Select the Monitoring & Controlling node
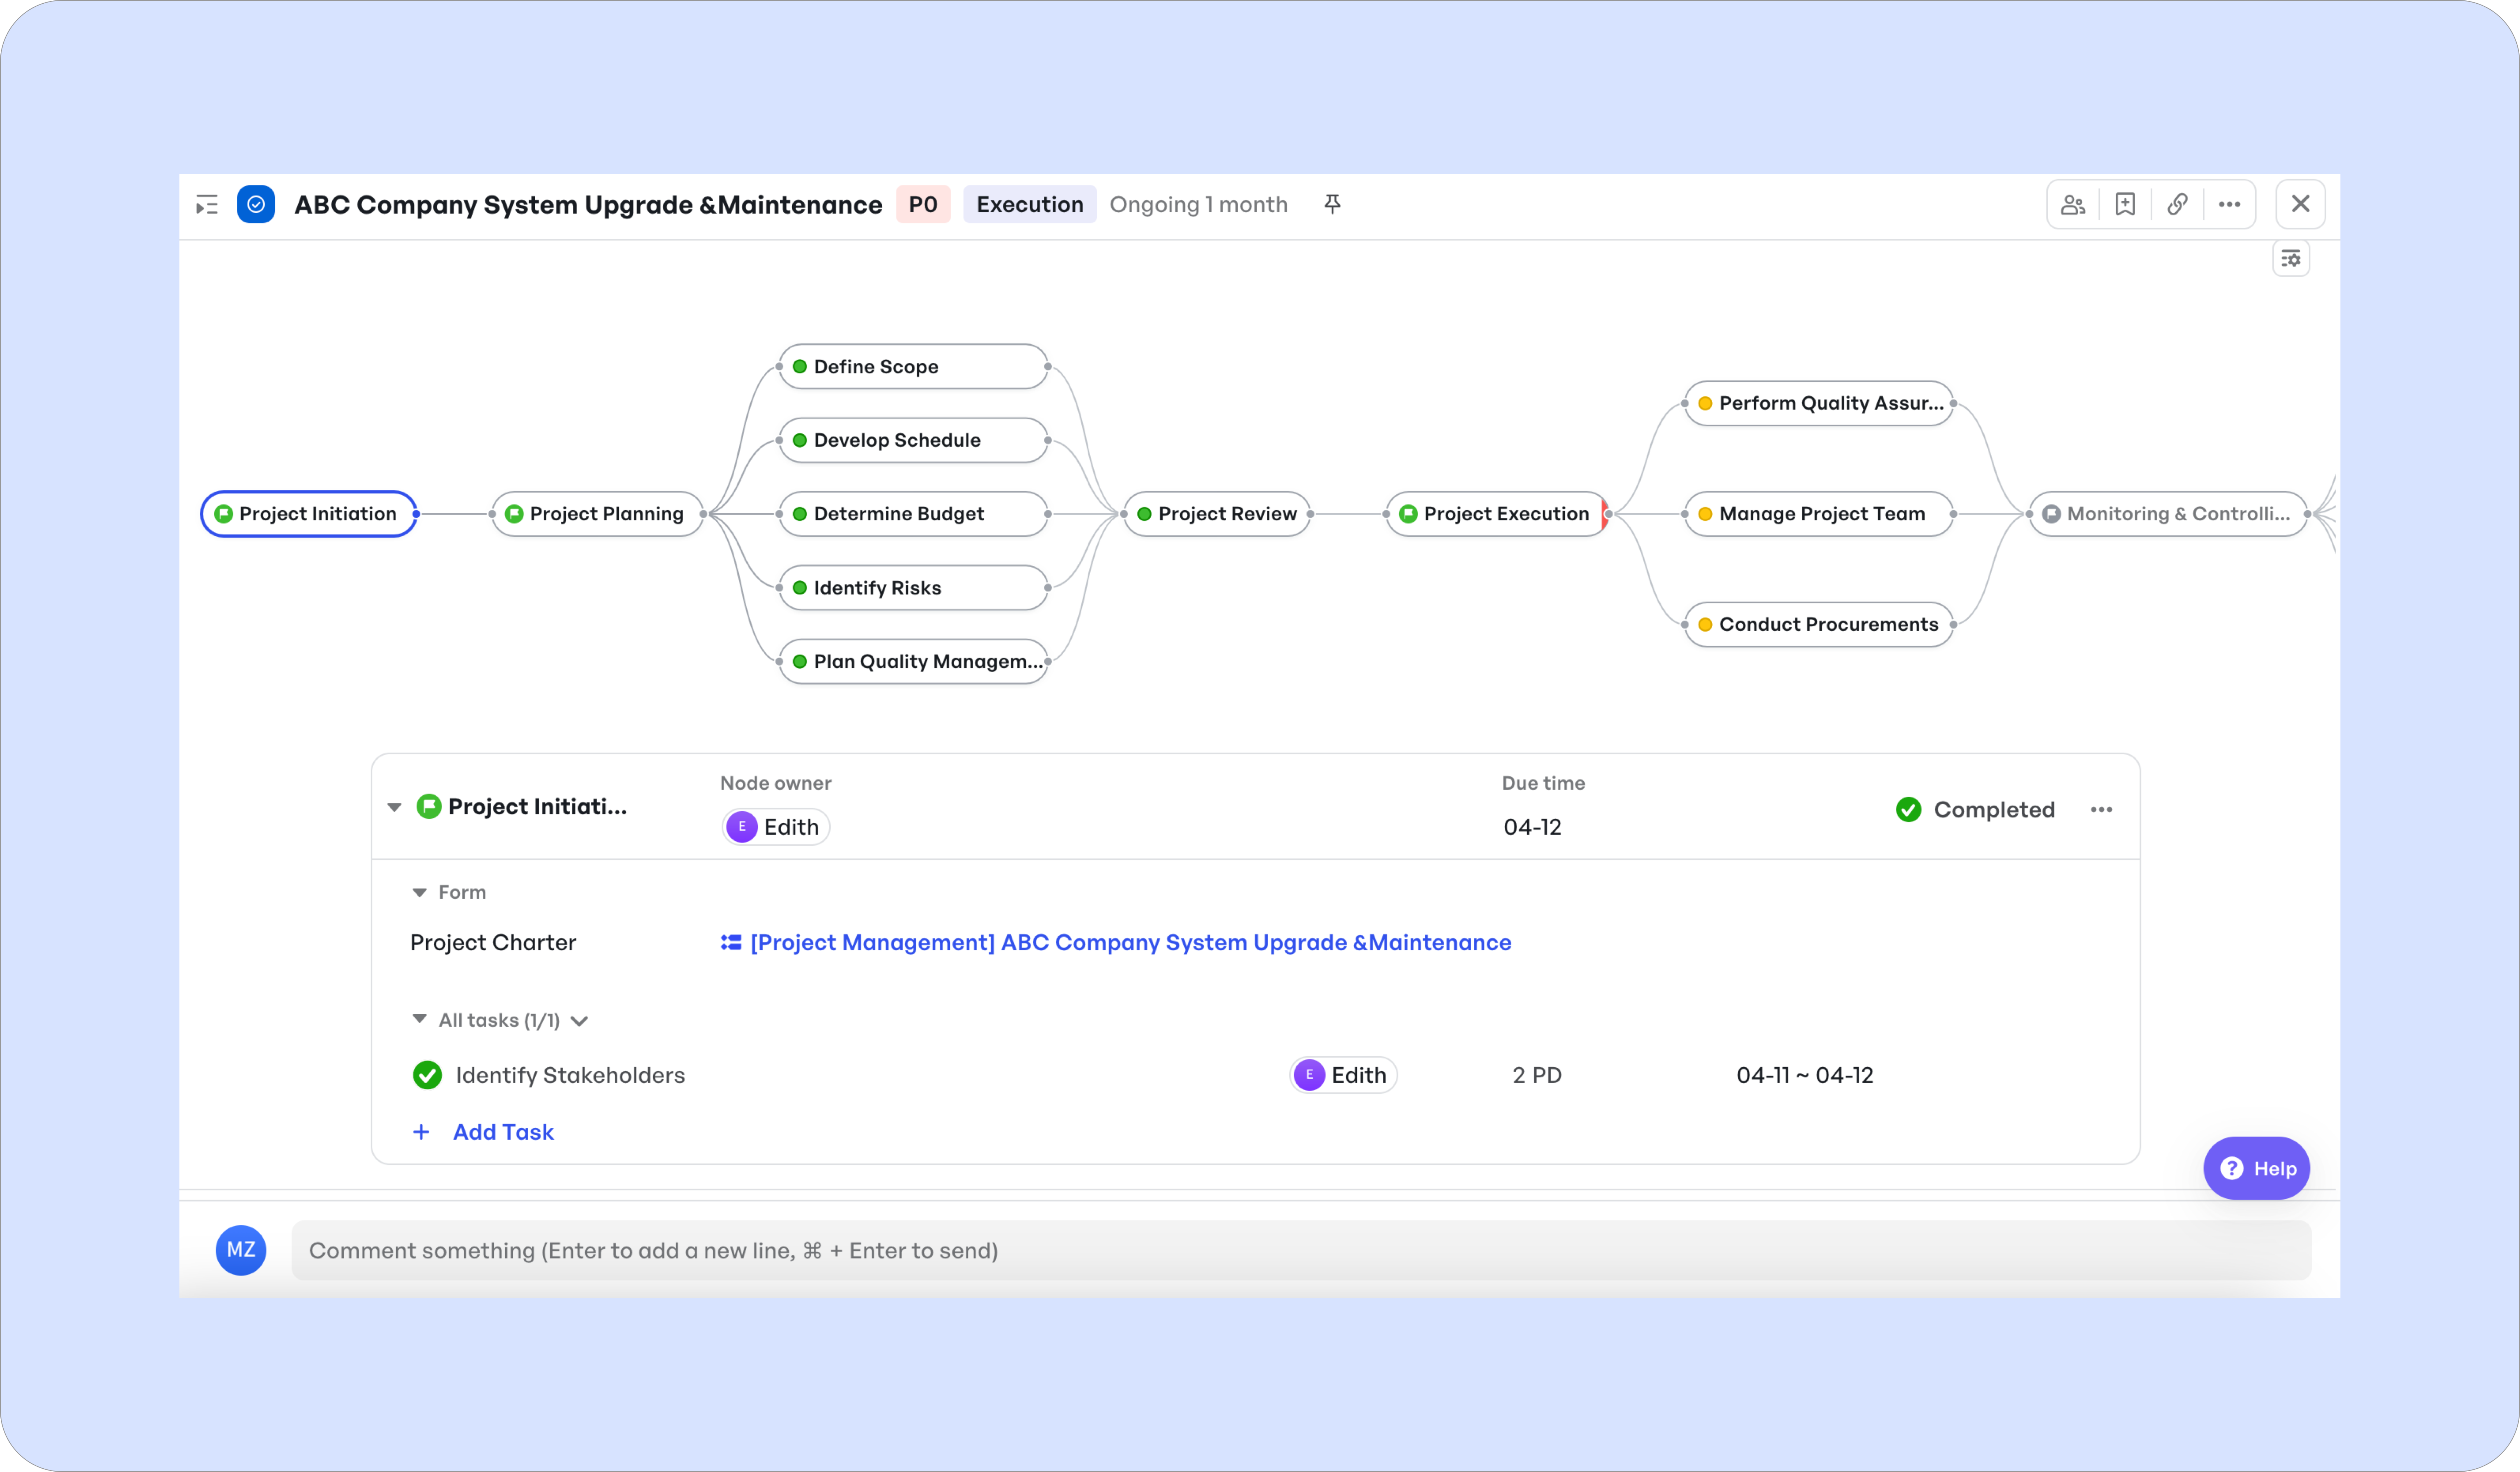 pyautogui.click(x=2168, y=514)
